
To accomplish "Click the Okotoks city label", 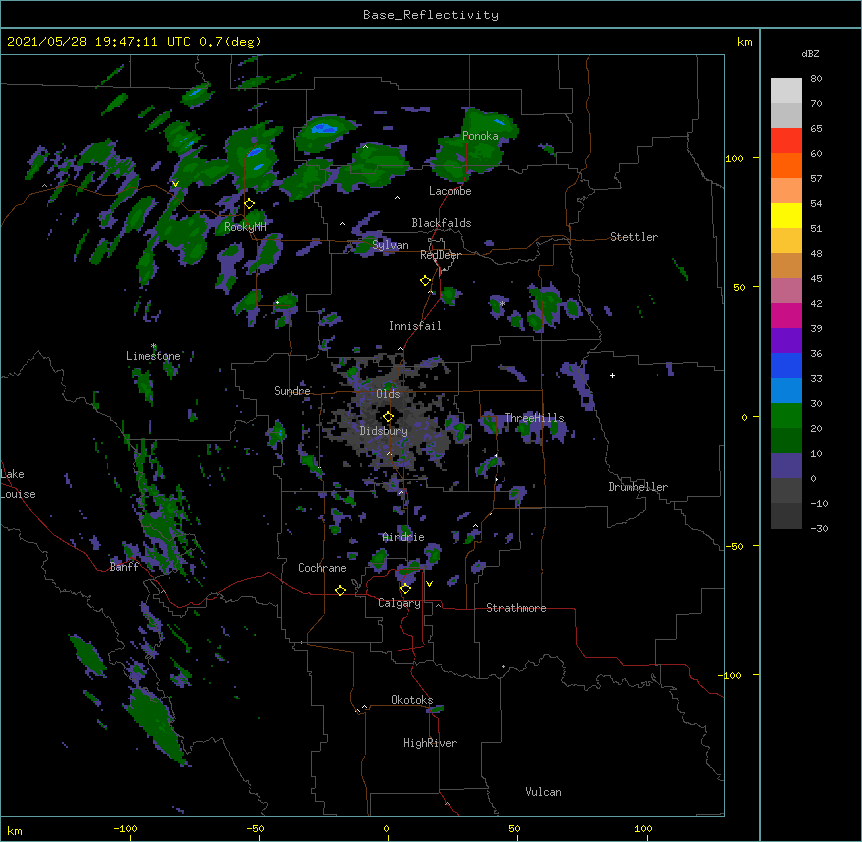I will point(412,700).
